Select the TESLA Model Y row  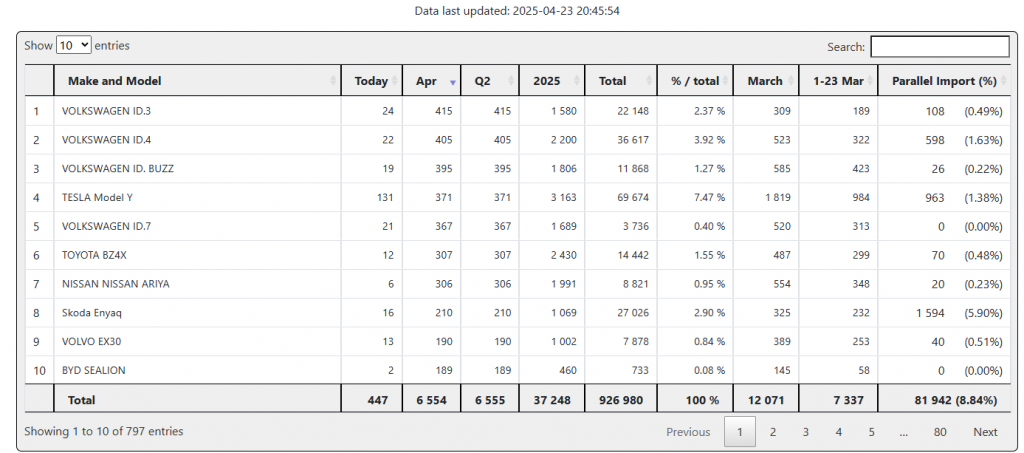(97, 198)
